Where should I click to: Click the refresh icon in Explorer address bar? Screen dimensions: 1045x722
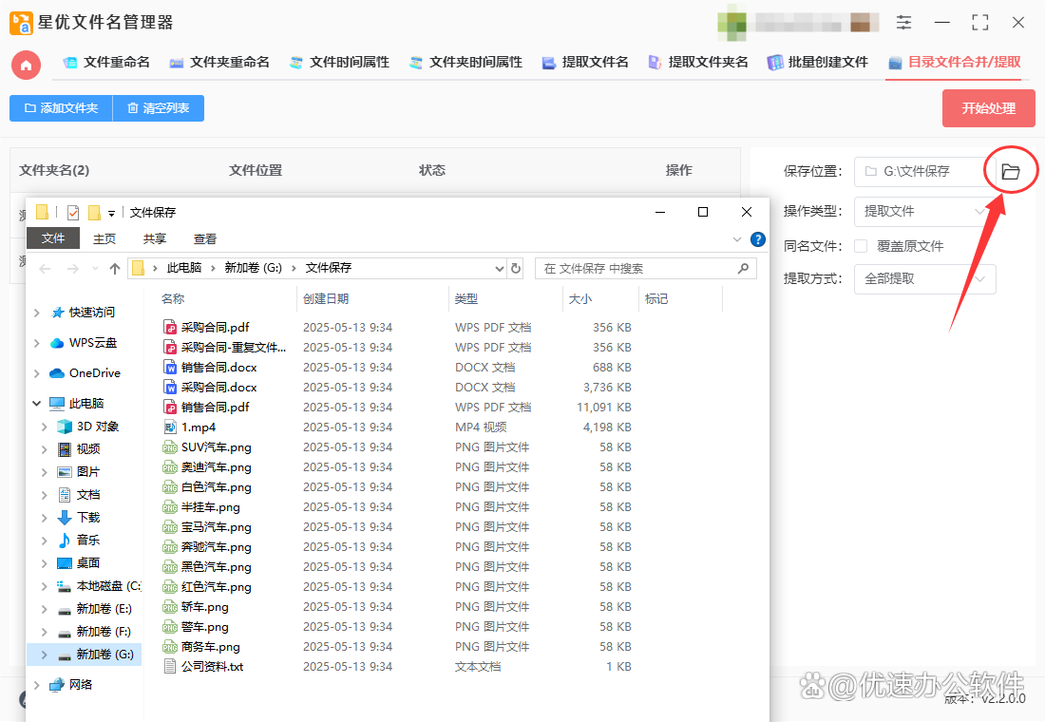click(515, 268)
